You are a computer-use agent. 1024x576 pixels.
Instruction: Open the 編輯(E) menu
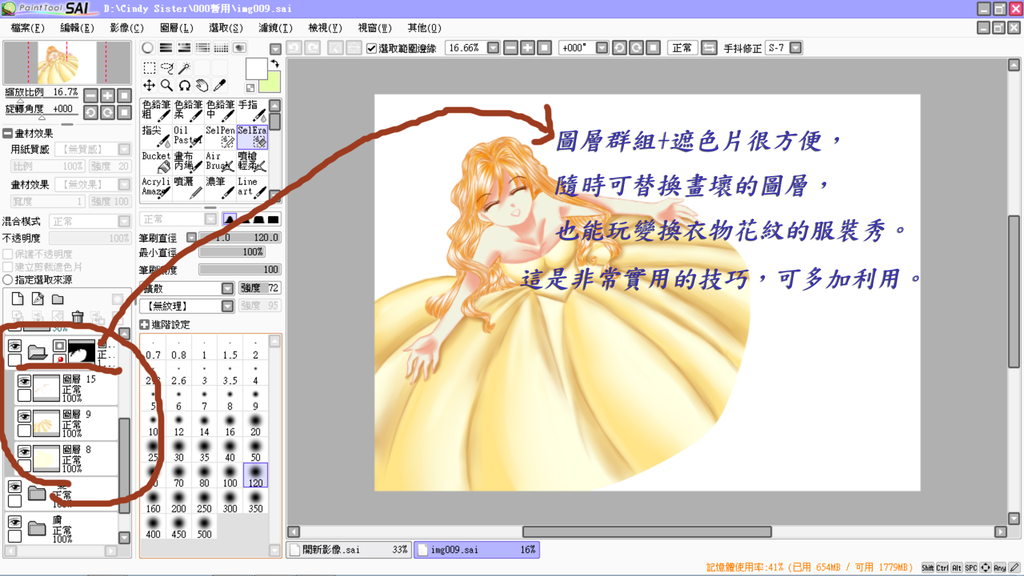point(77,28)
